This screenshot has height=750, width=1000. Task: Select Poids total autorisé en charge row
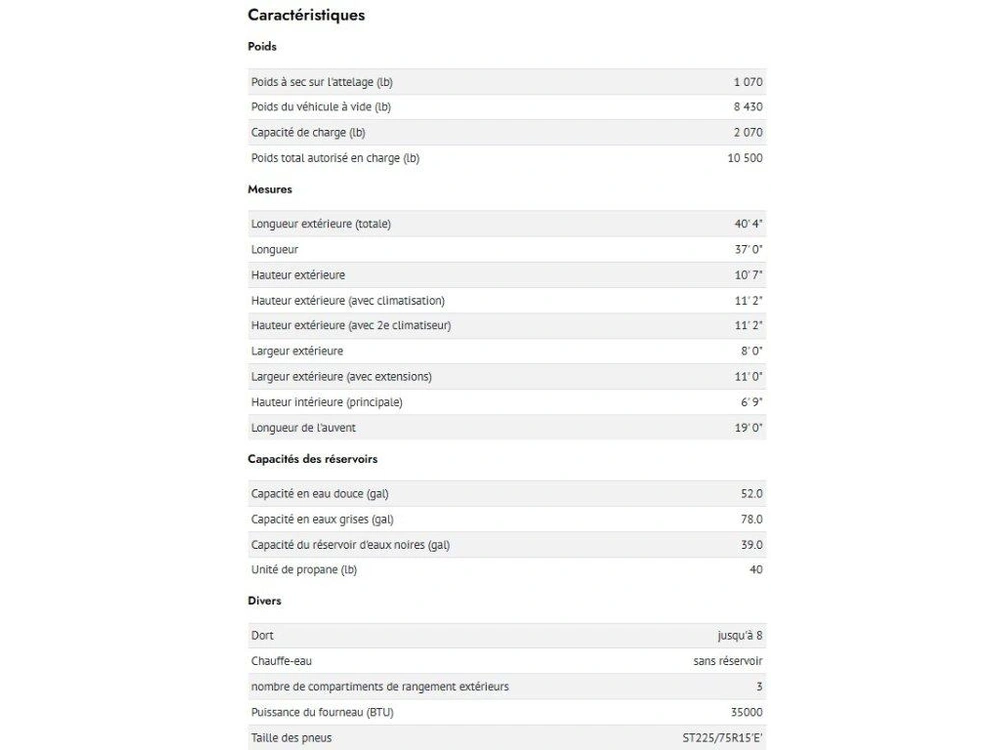click(x=507, y=158)
